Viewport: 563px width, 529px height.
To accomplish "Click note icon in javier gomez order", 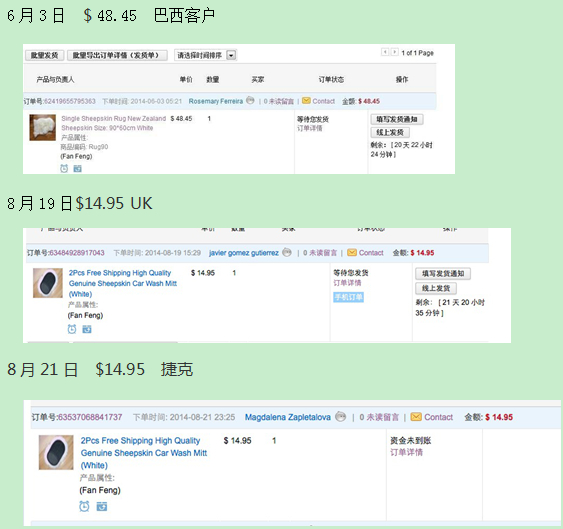I will [87, 329].
